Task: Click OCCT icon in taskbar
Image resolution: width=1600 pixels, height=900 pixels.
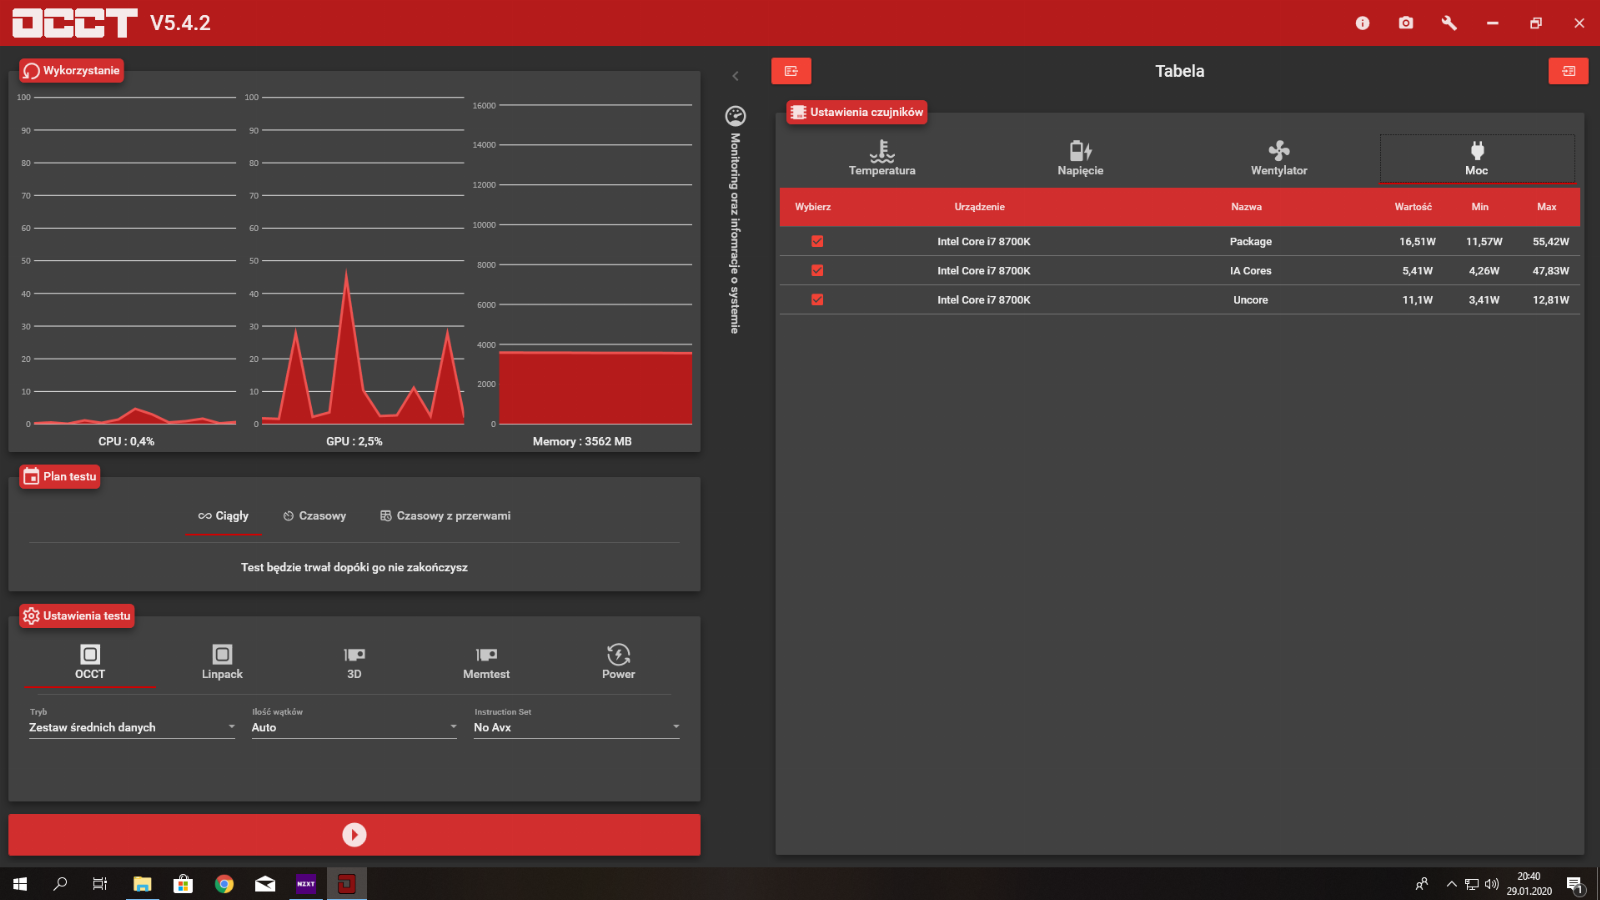Action: click(347, 884)
